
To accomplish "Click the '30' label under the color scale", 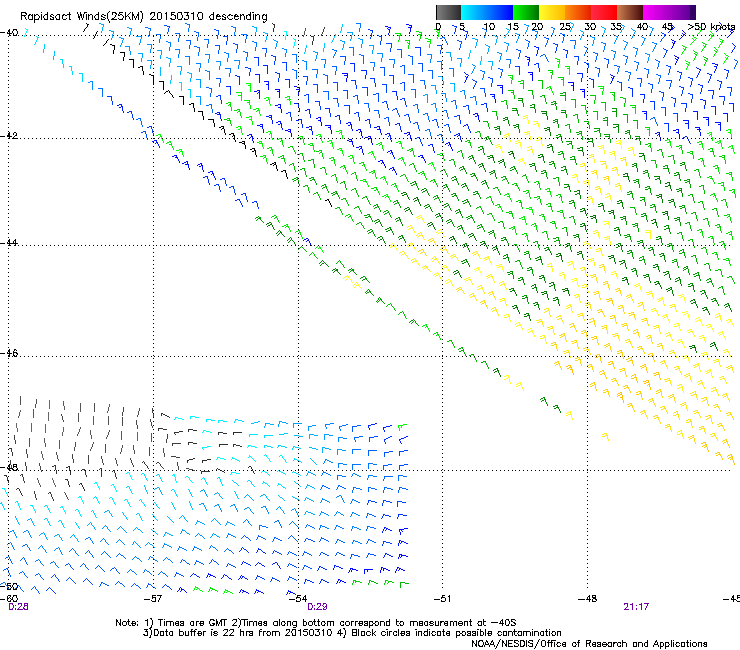I will click(590, 27).
